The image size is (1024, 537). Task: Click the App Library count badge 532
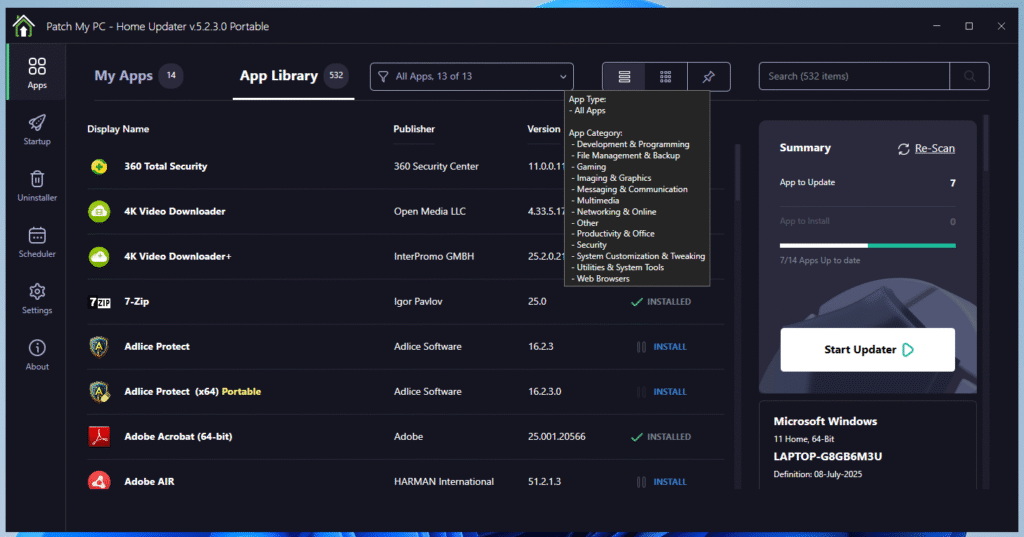pos(336,76)
